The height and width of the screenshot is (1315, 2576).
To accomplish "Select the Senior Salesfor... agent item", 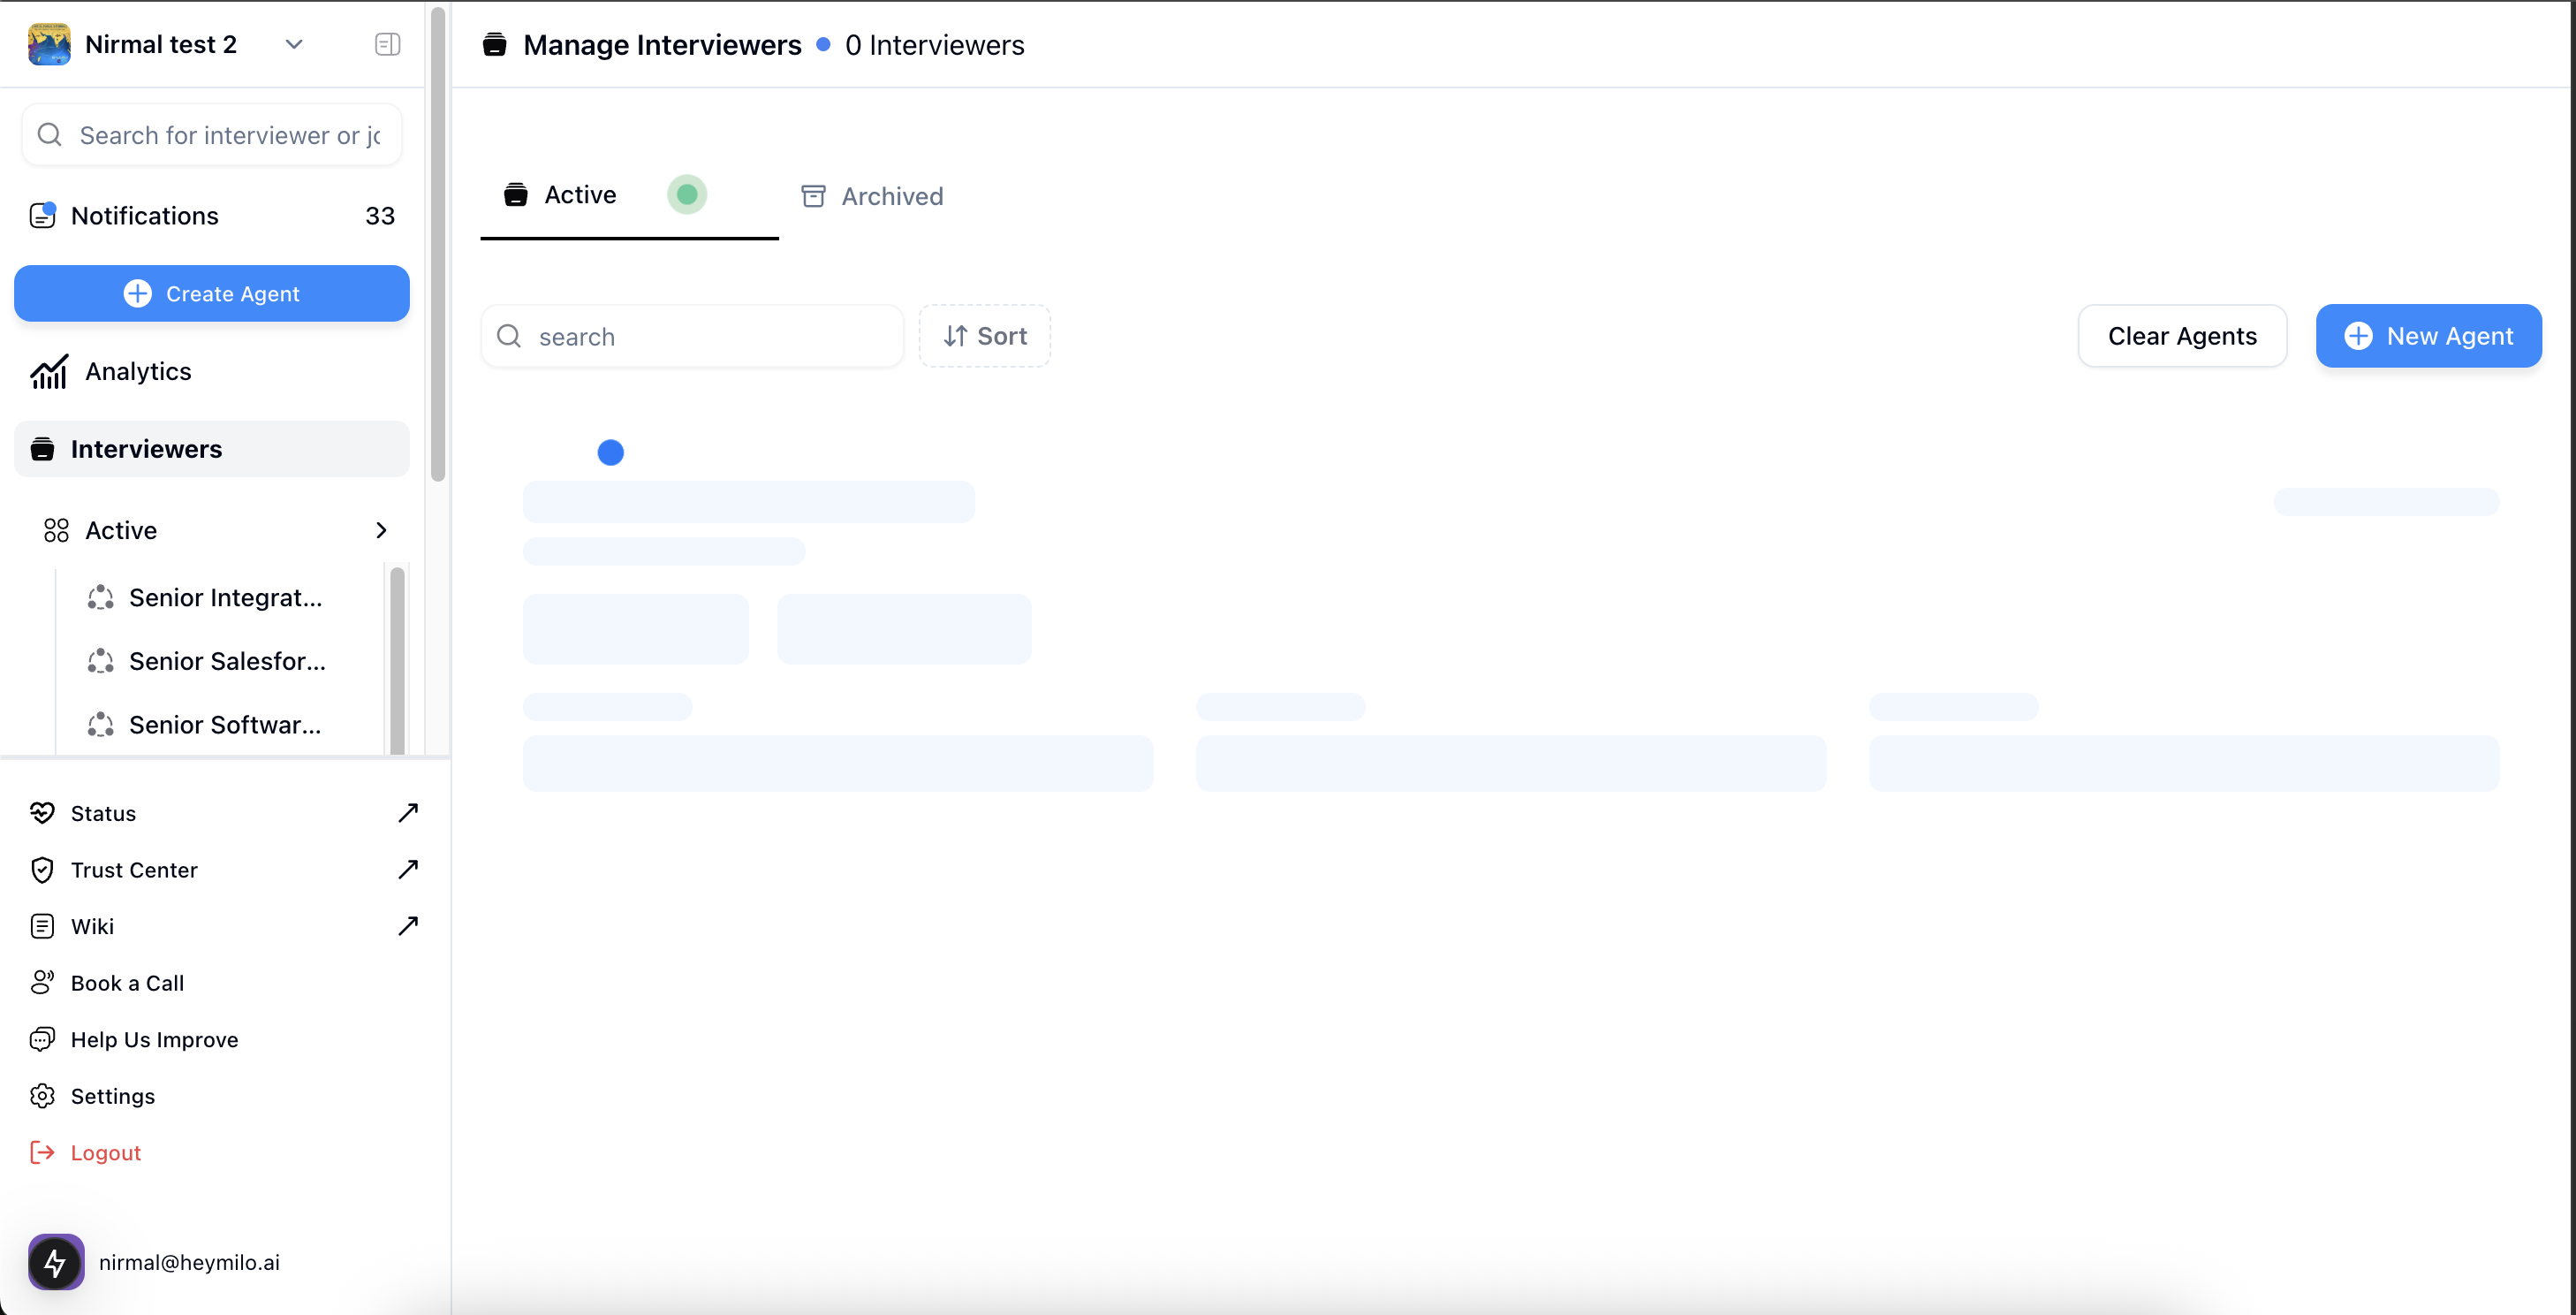I will [x=227, y=661].
